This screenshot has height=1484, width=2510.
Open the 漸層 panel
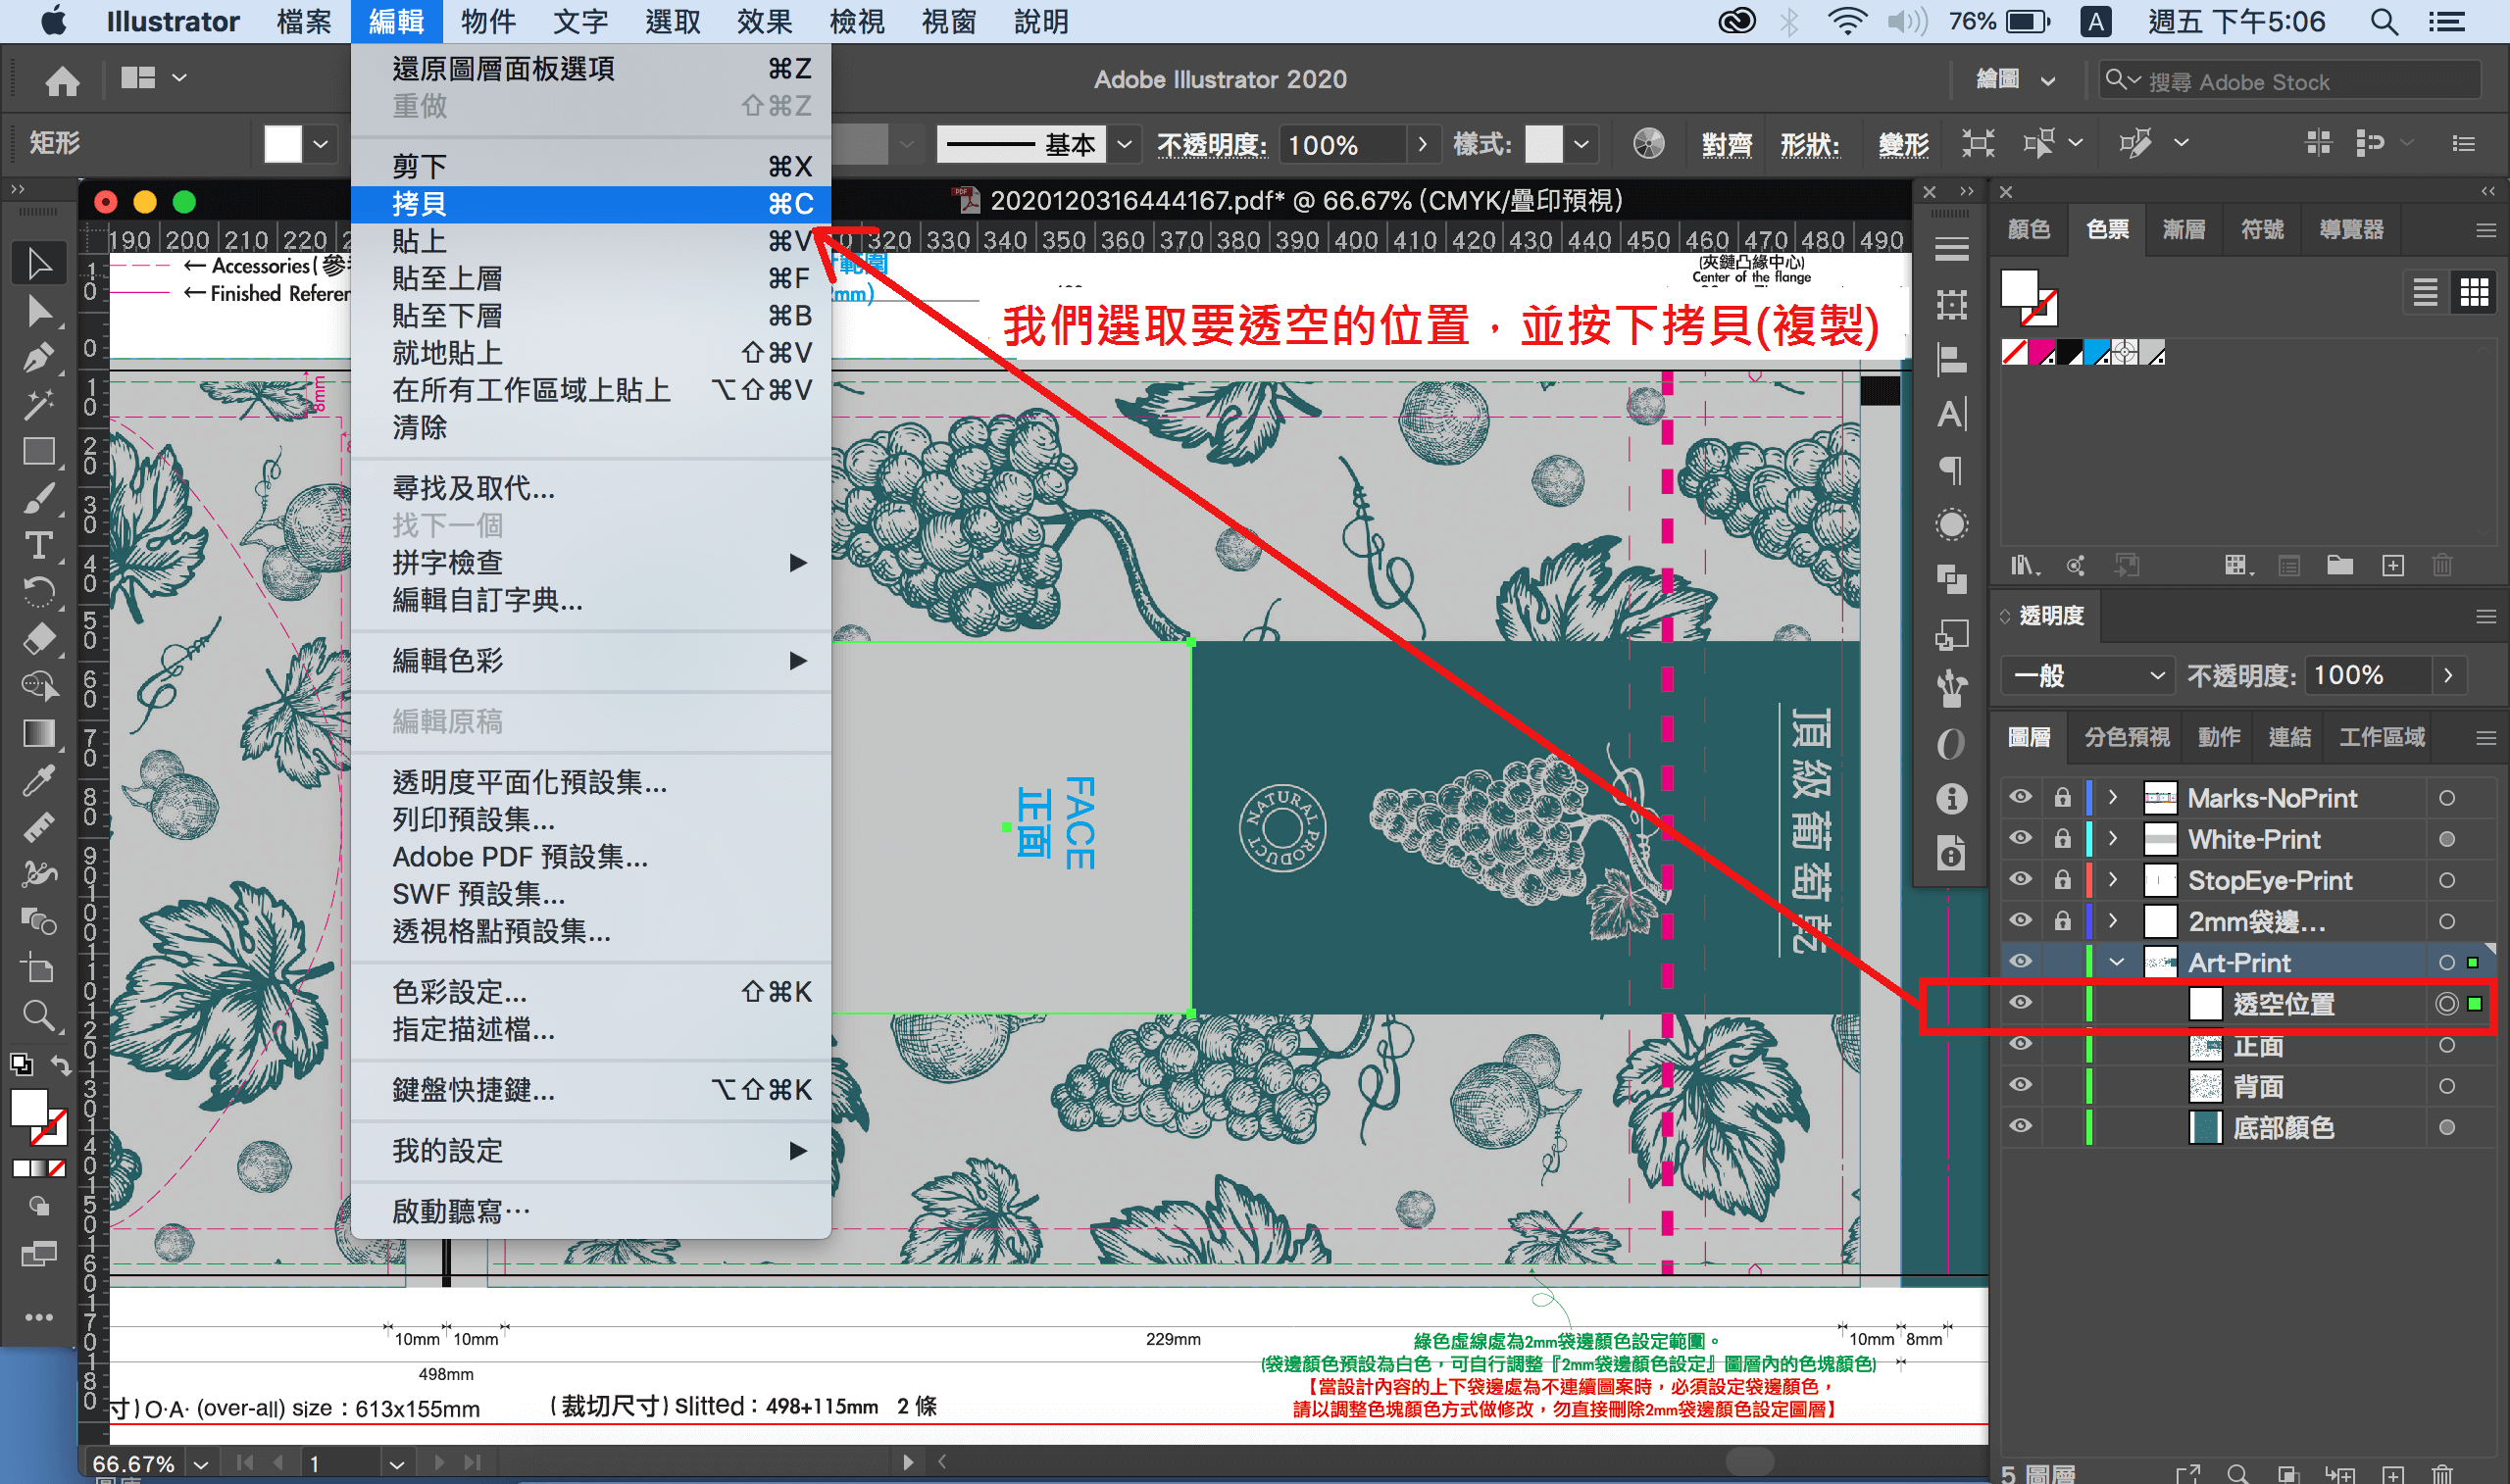[x=2185, y=229]
